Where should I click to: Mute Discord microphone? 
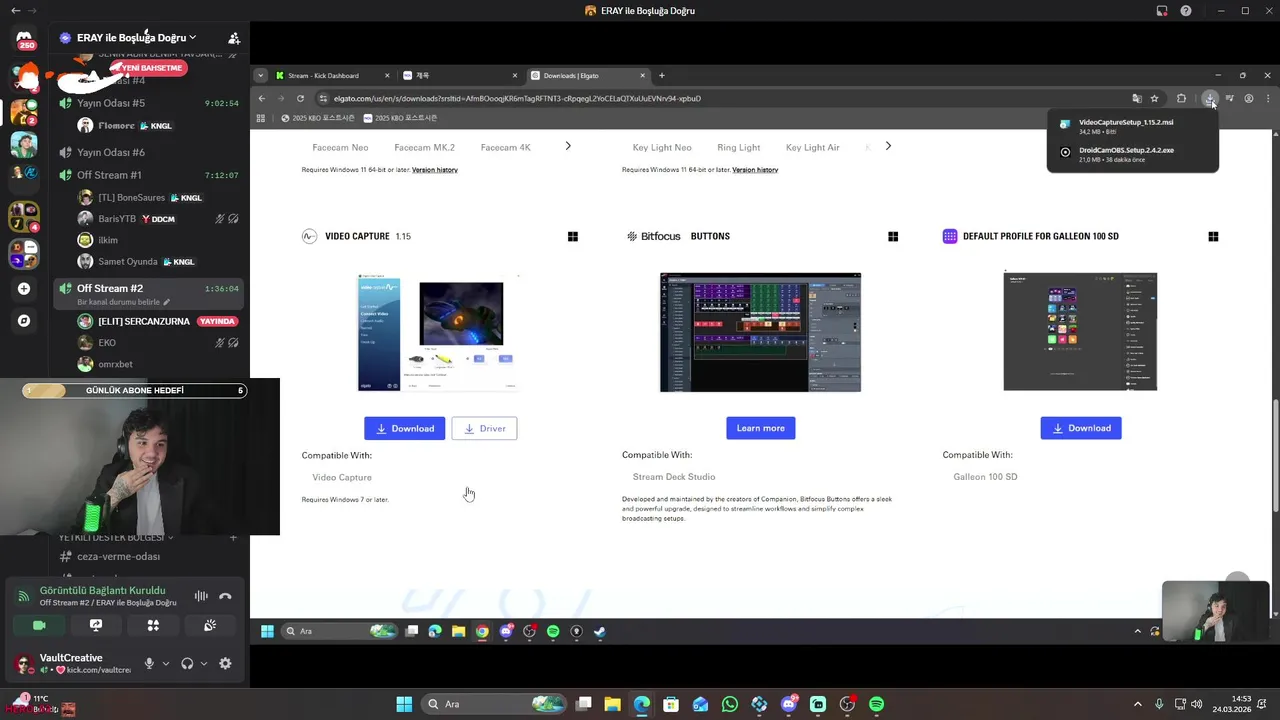point(149,663)
